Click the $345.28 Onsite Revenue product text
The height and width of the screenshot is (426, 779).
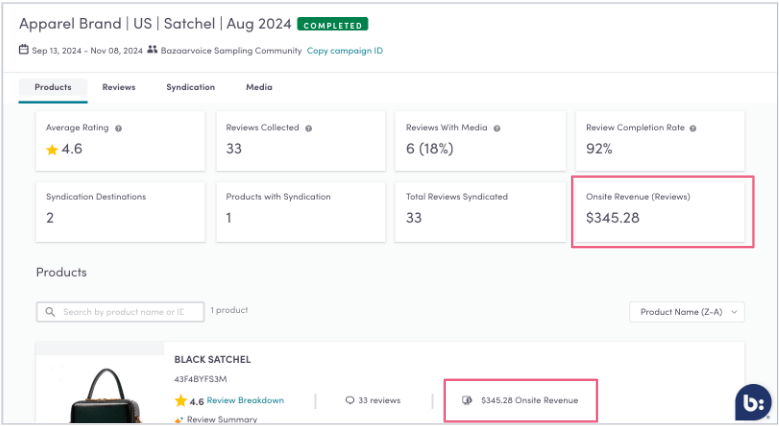(529, 400)
